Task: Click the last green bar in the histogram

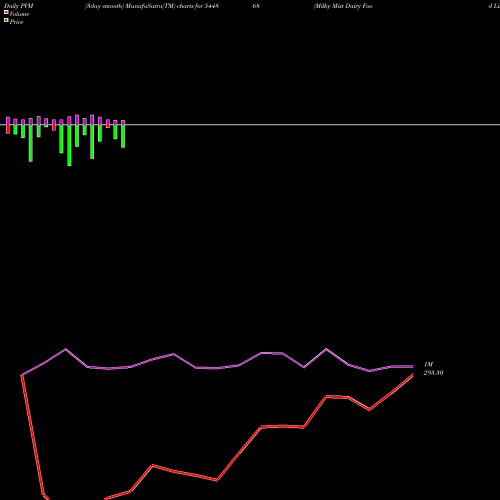Action: (123, 136)
